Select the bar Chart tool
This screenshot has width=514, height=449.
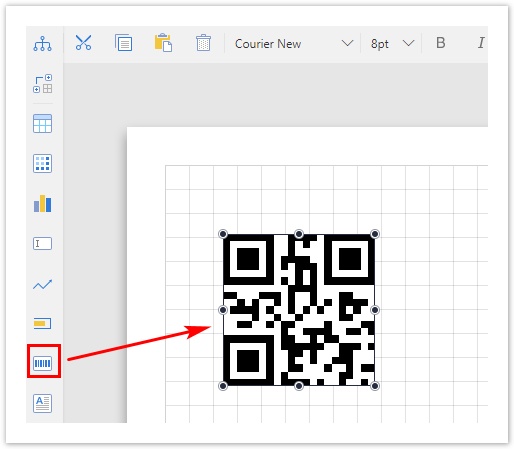(42, 203)
